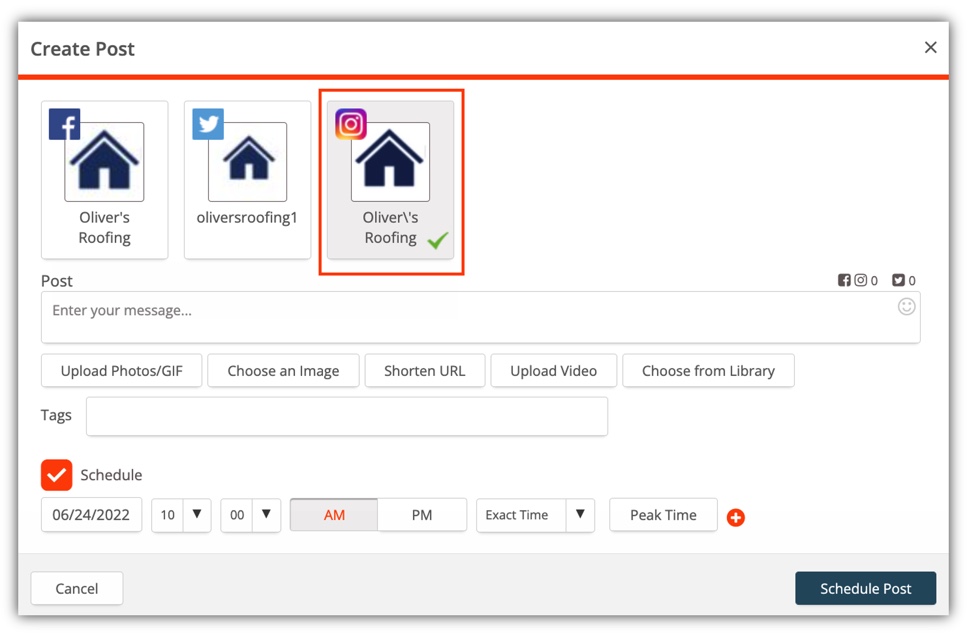Open the minutes dropdown showing 00
This screenshot has height=641, width=968.
[251, 515]
